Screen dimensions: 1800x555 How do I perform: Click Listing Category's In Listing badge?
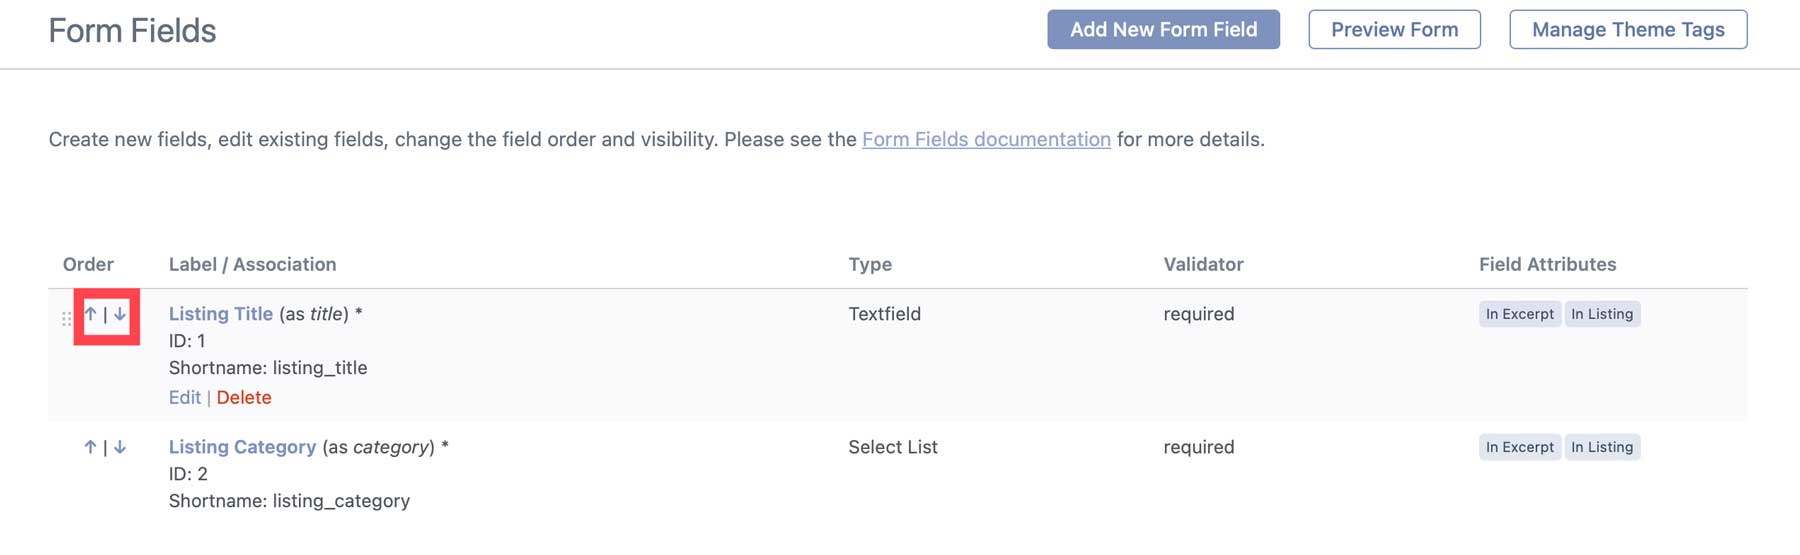tap(1602, 447)
